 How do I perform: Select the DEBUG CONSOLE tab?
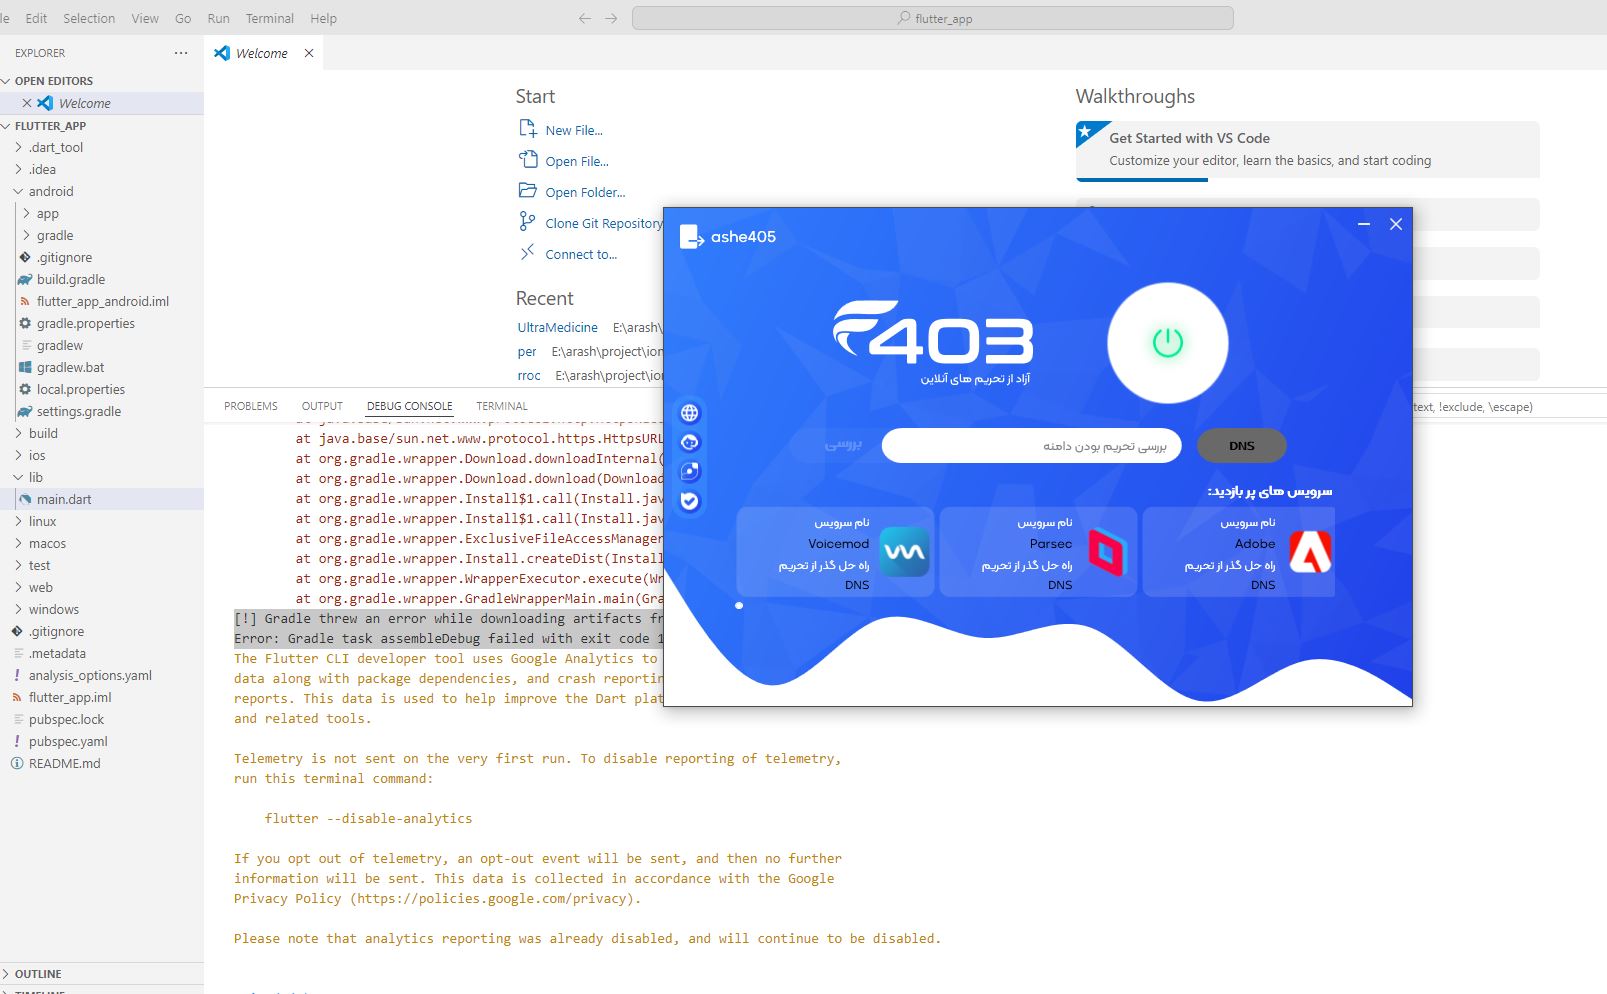coord(409,406)
